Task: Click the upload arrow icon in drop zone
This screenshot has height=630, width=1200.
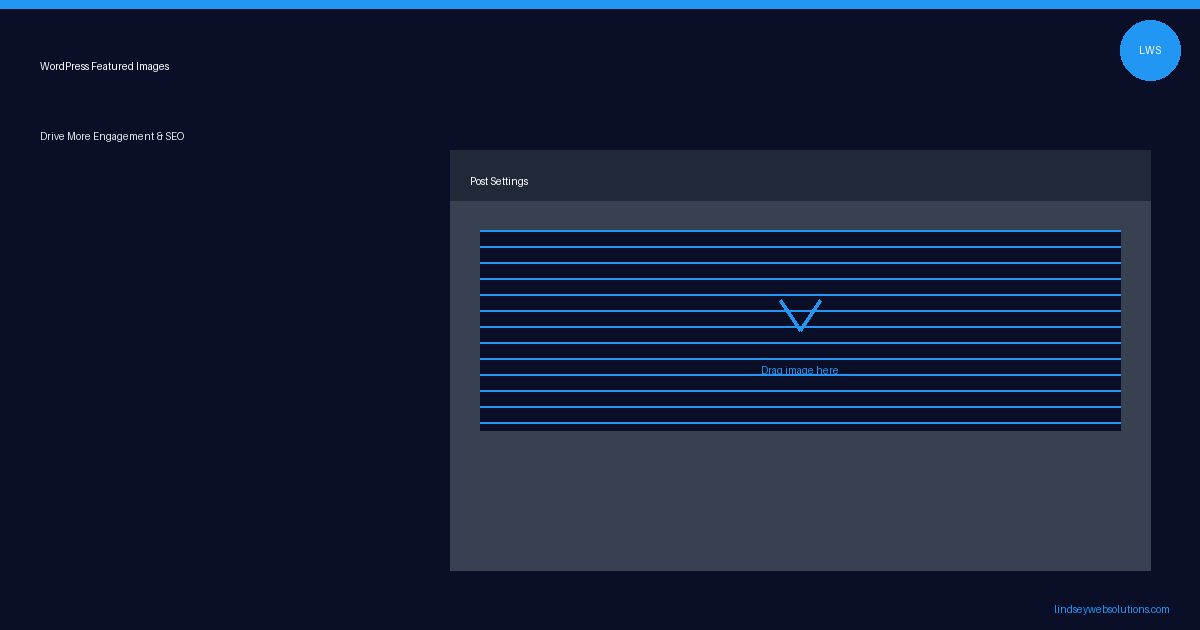Action: [x=800, y=315]
